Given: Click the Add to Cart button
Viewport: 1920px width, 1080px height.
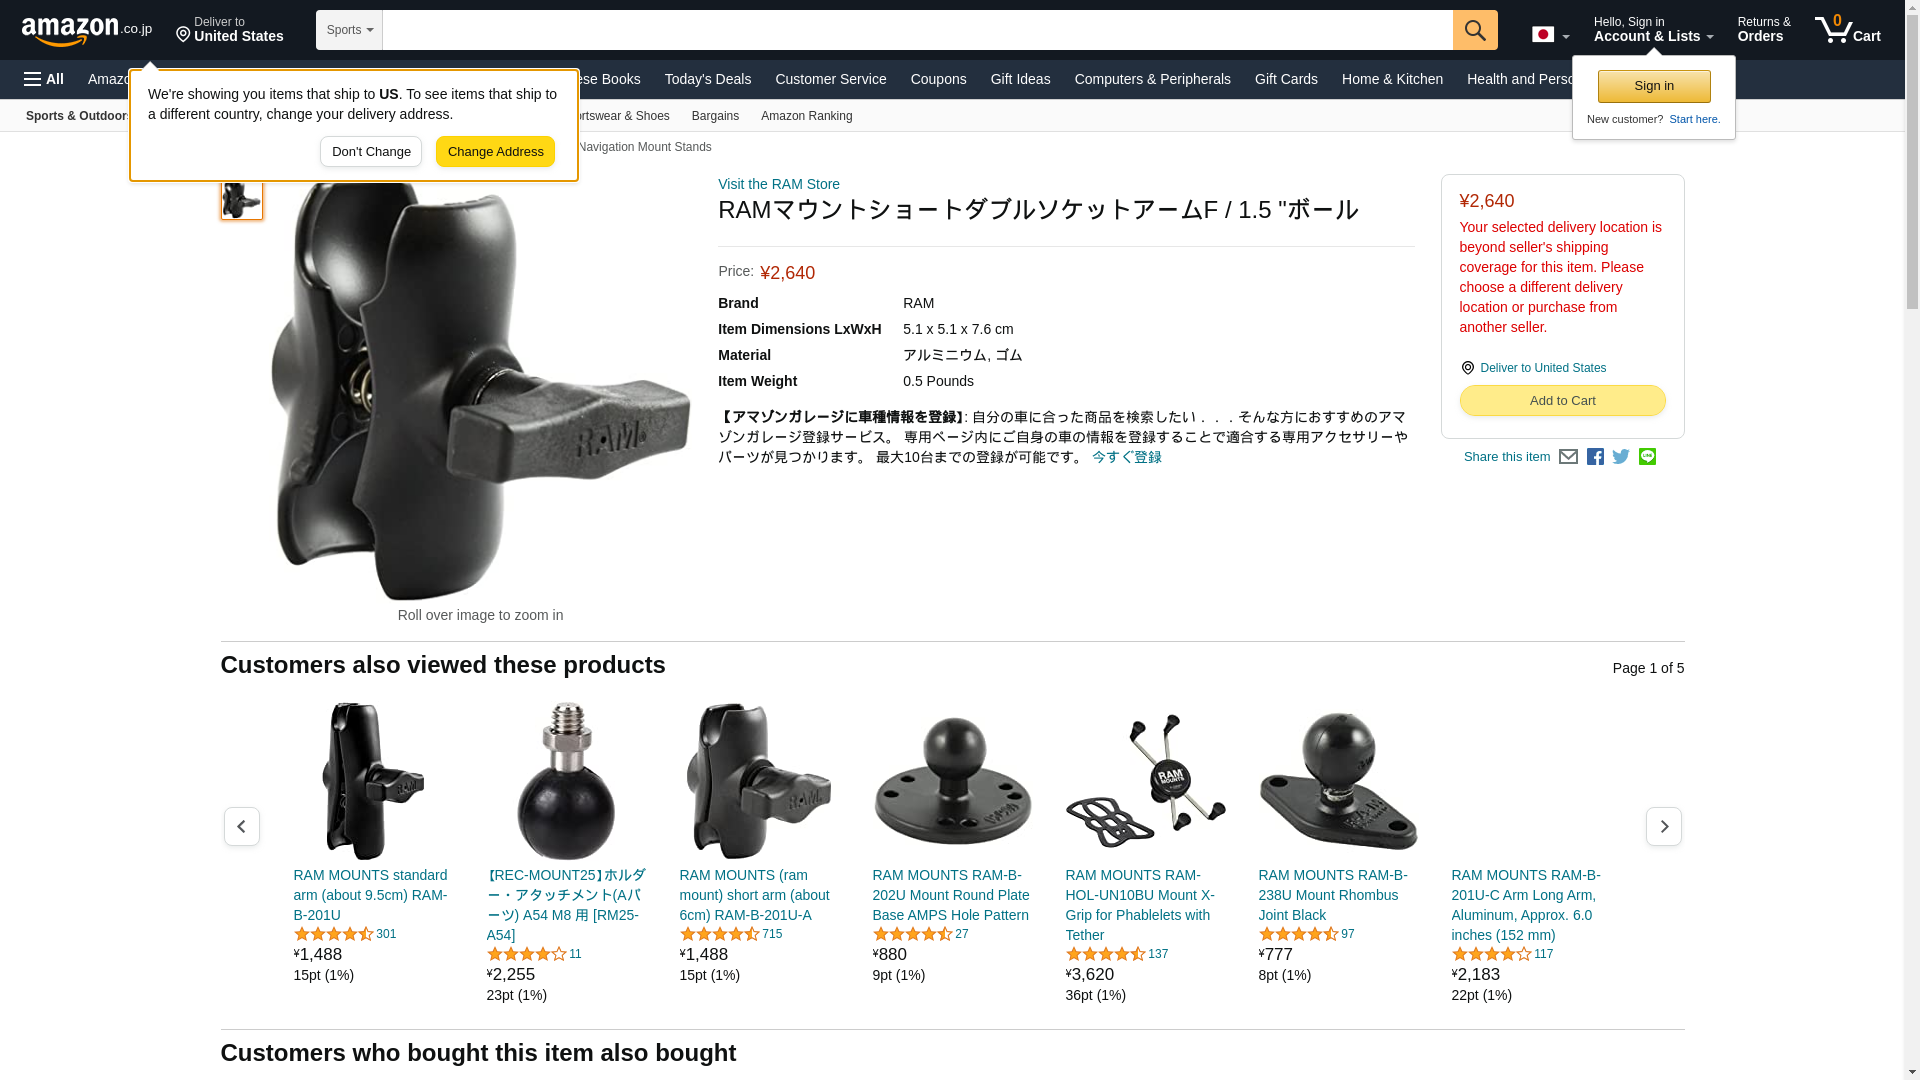Looking at the screenshot, I should click(1562, 400).
